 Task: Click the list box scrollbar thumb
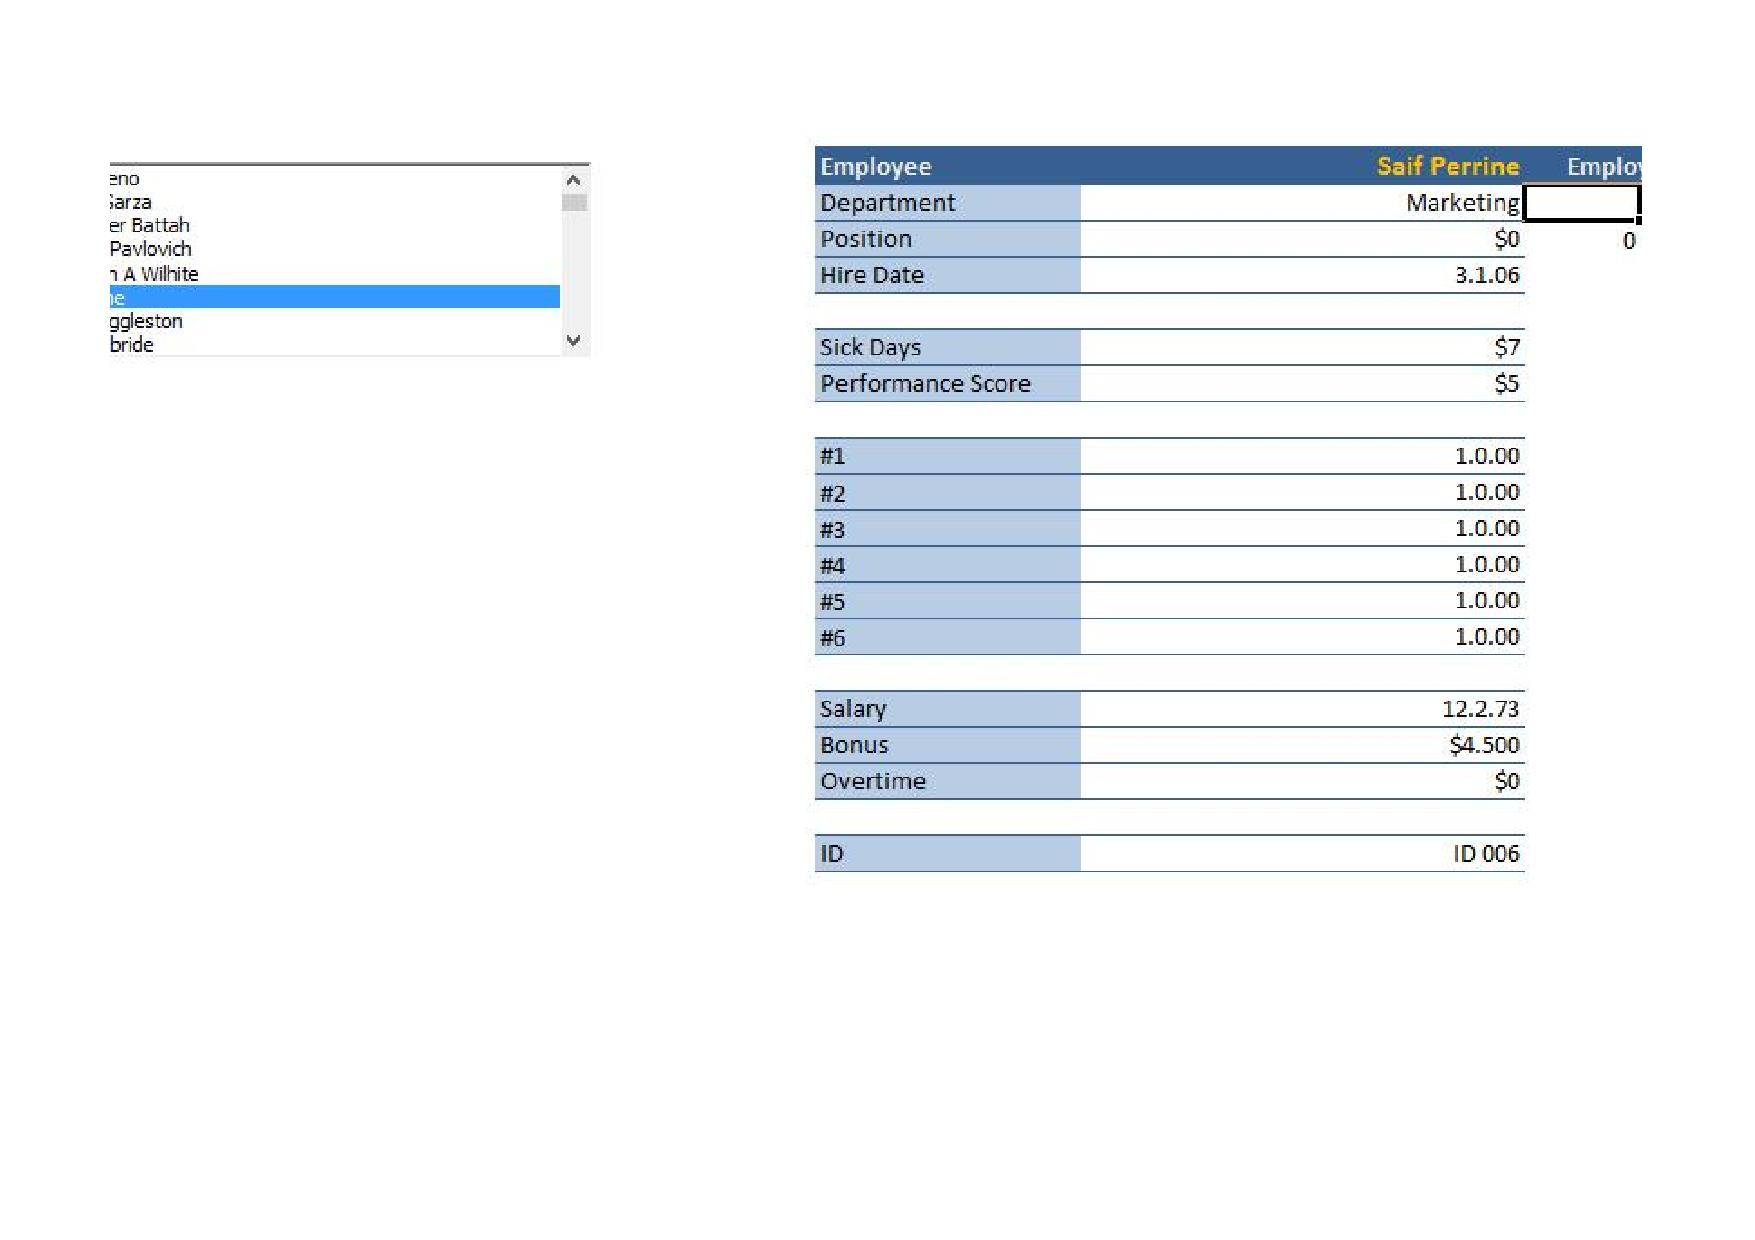click(x=574, y=203)
